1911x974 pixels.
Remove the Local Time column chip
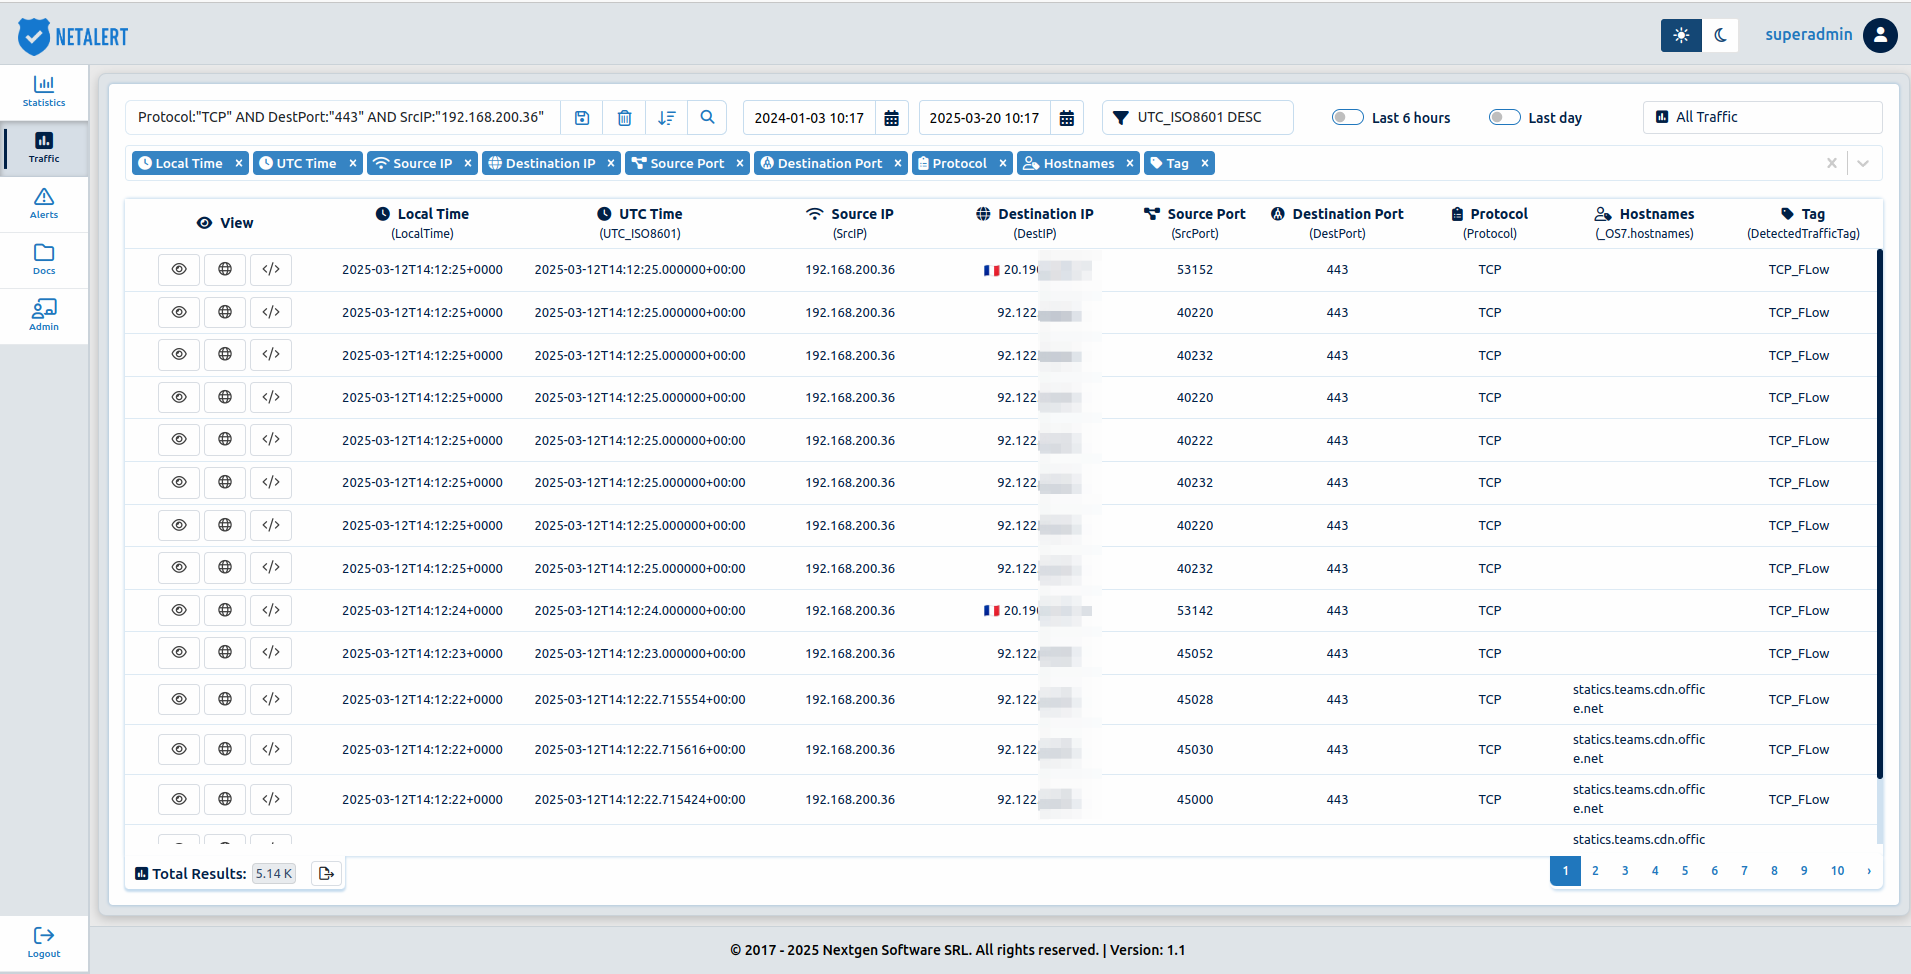point(238,163)
